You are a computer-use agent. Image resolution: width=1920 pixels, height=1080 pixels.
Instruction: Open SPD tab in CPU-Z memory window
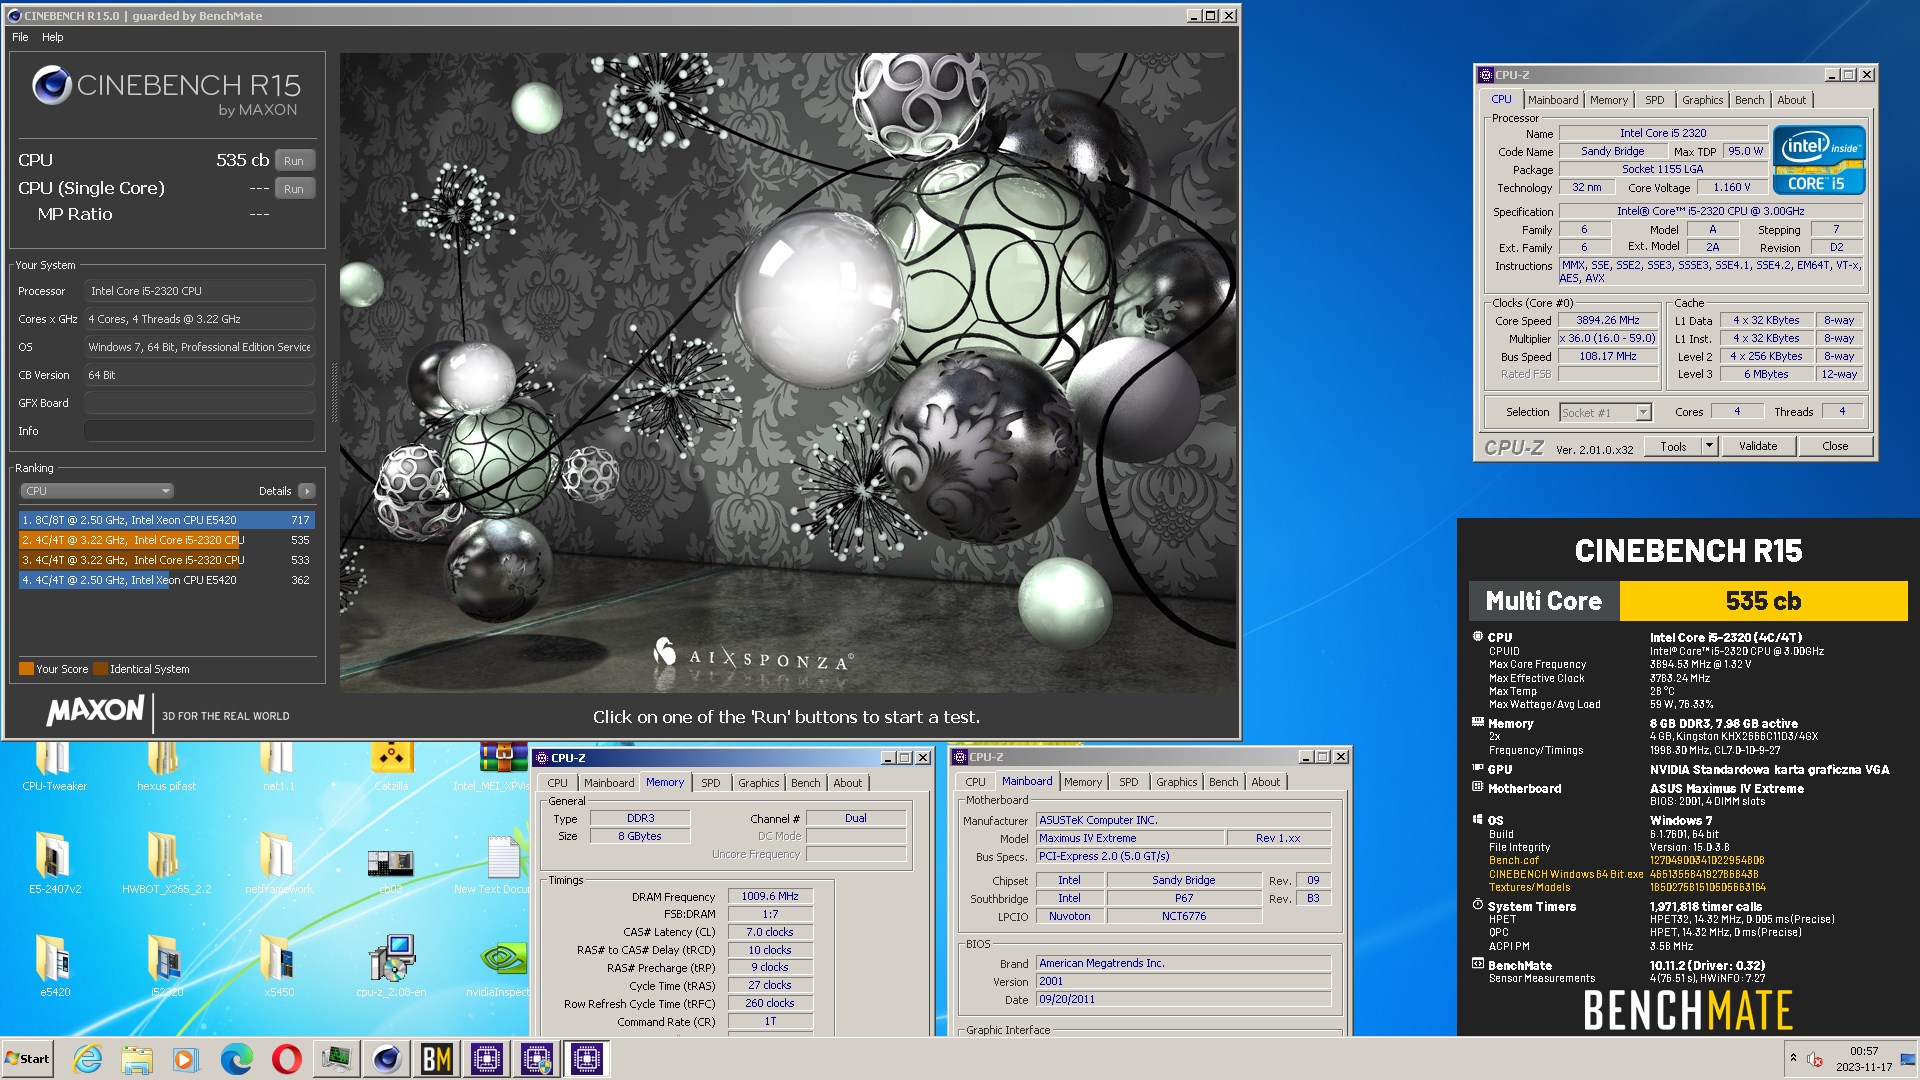(x=710, y=783)
